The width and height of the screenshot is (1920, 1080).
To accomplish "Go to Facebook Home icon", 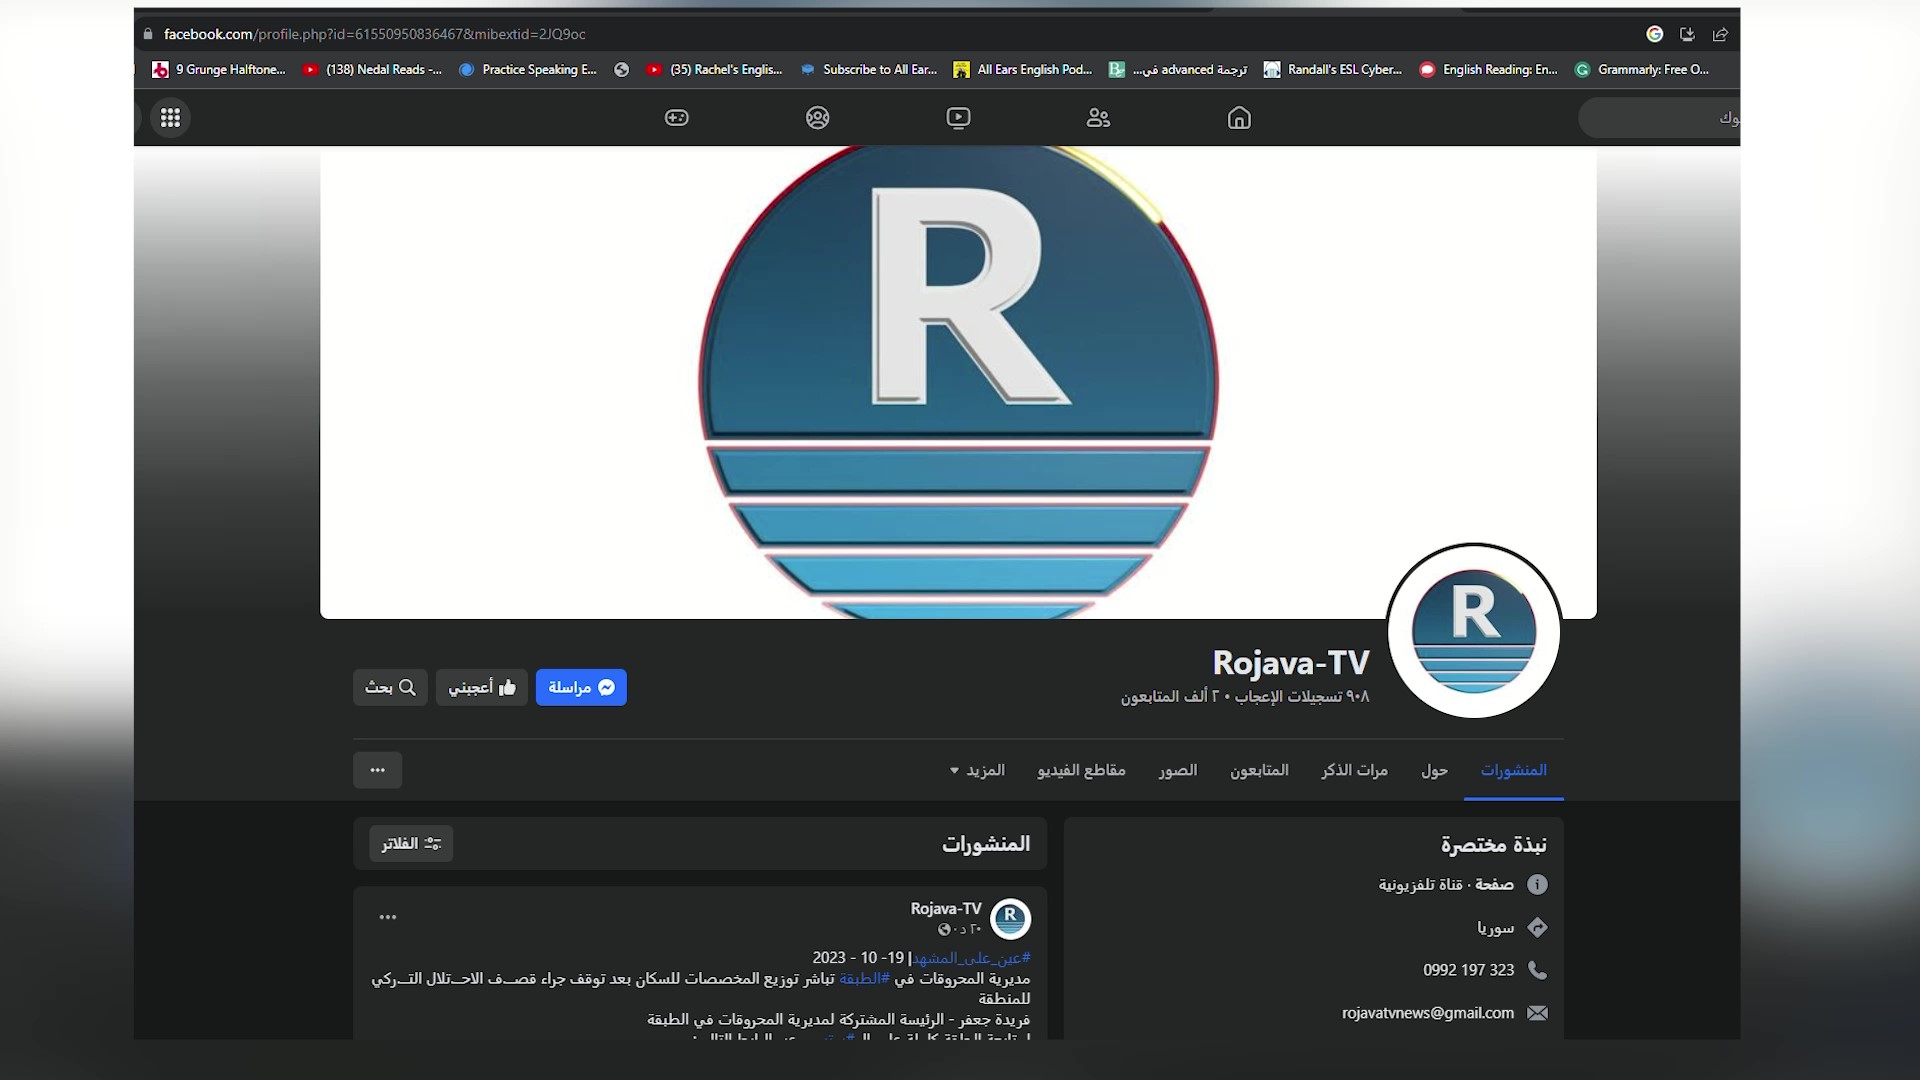I will [1239, 118].
